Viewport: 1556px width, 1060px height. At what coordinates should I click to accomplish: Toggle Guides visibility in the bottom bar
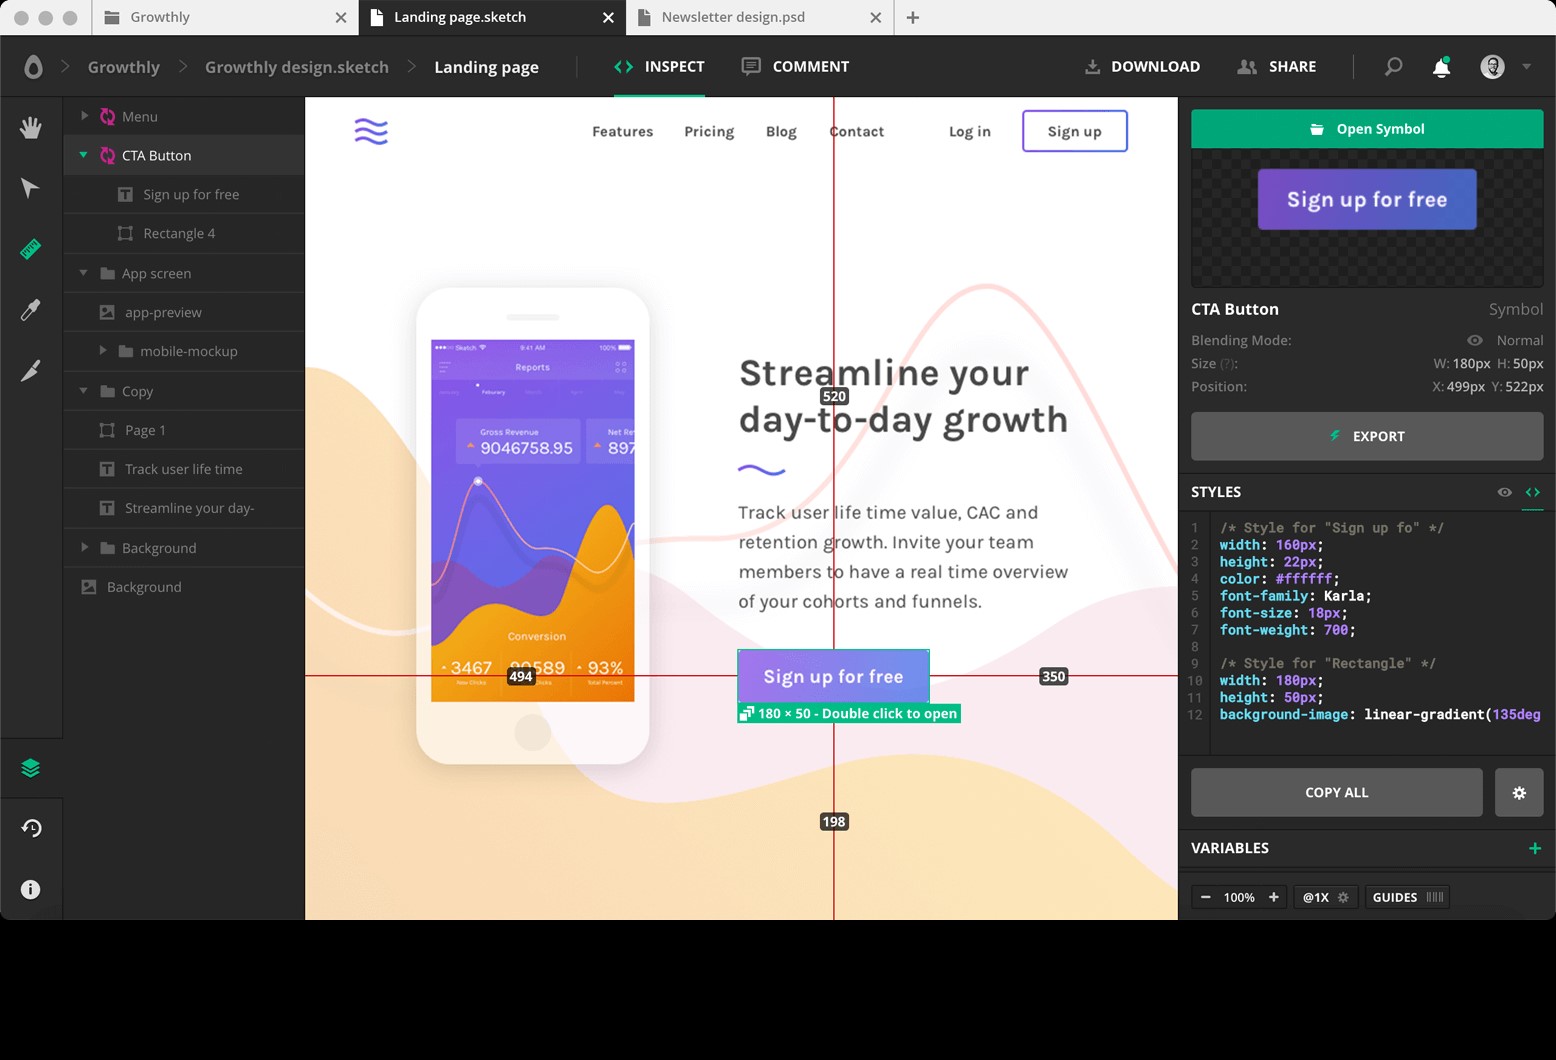[1406, 897]
